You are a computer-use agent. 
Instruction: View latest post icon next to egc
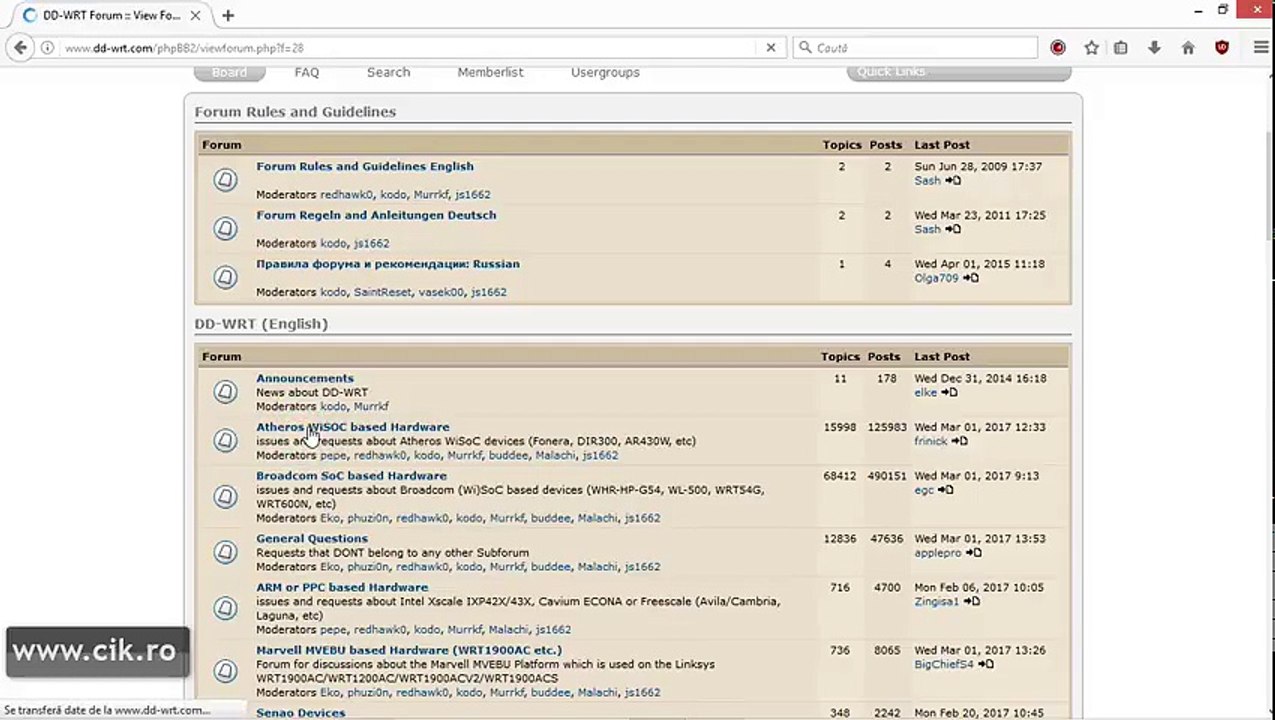tap(945, 490)
